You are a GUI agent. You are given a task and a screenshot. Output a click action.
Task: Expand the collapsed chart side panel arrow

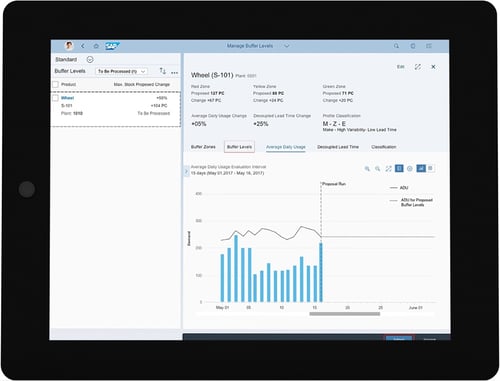[186, 171]
